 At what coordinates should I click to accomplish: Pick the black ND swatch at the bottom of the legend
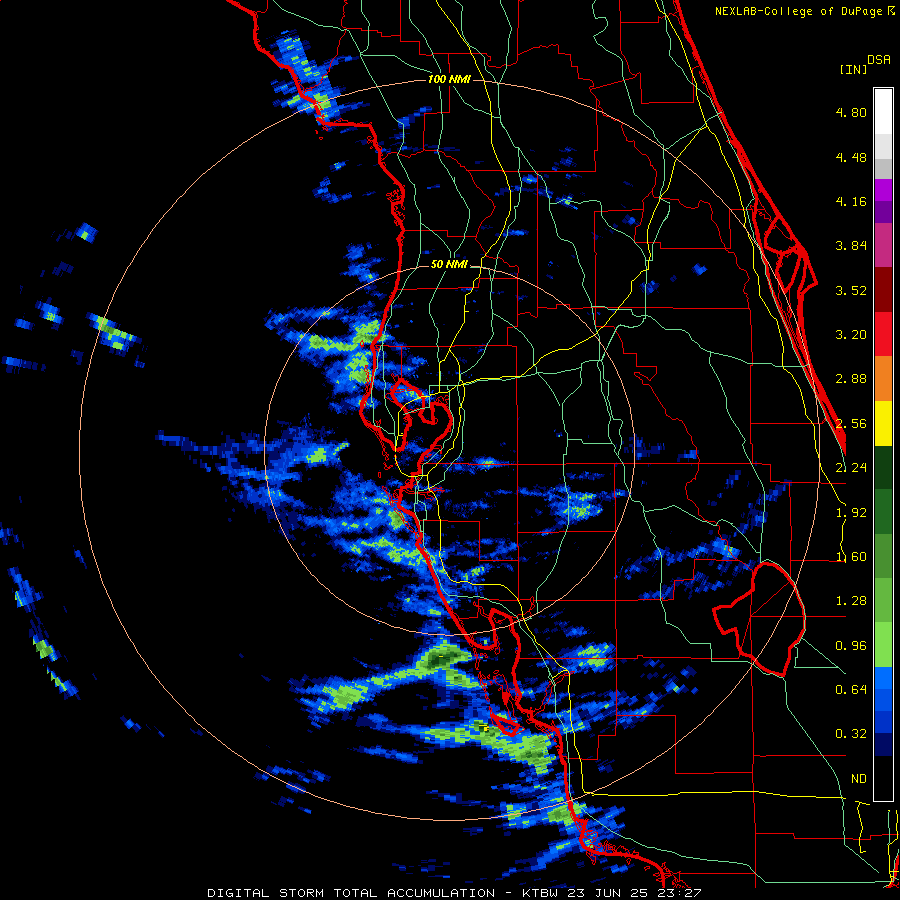coord(883,778)
